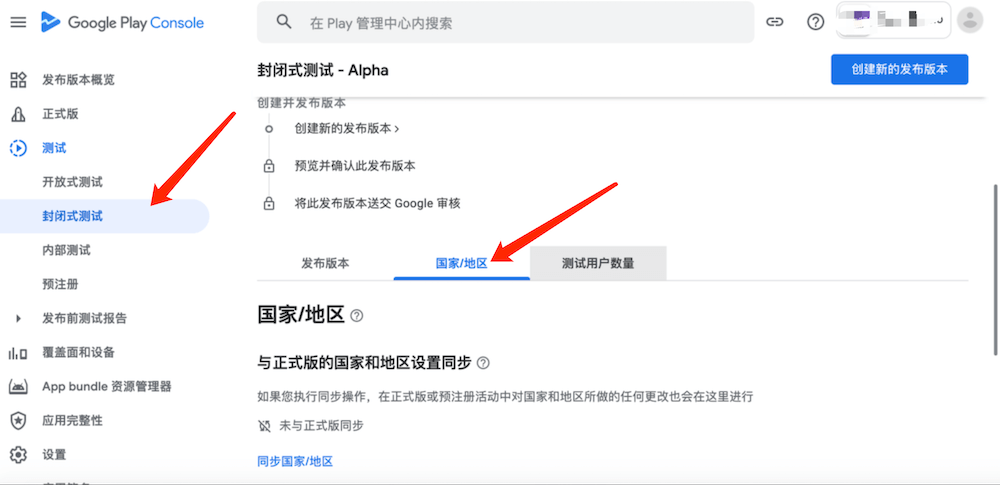1000x485 pixels.
Task: Click the 同步国家/地区 link
Action: tap(294, 461)
